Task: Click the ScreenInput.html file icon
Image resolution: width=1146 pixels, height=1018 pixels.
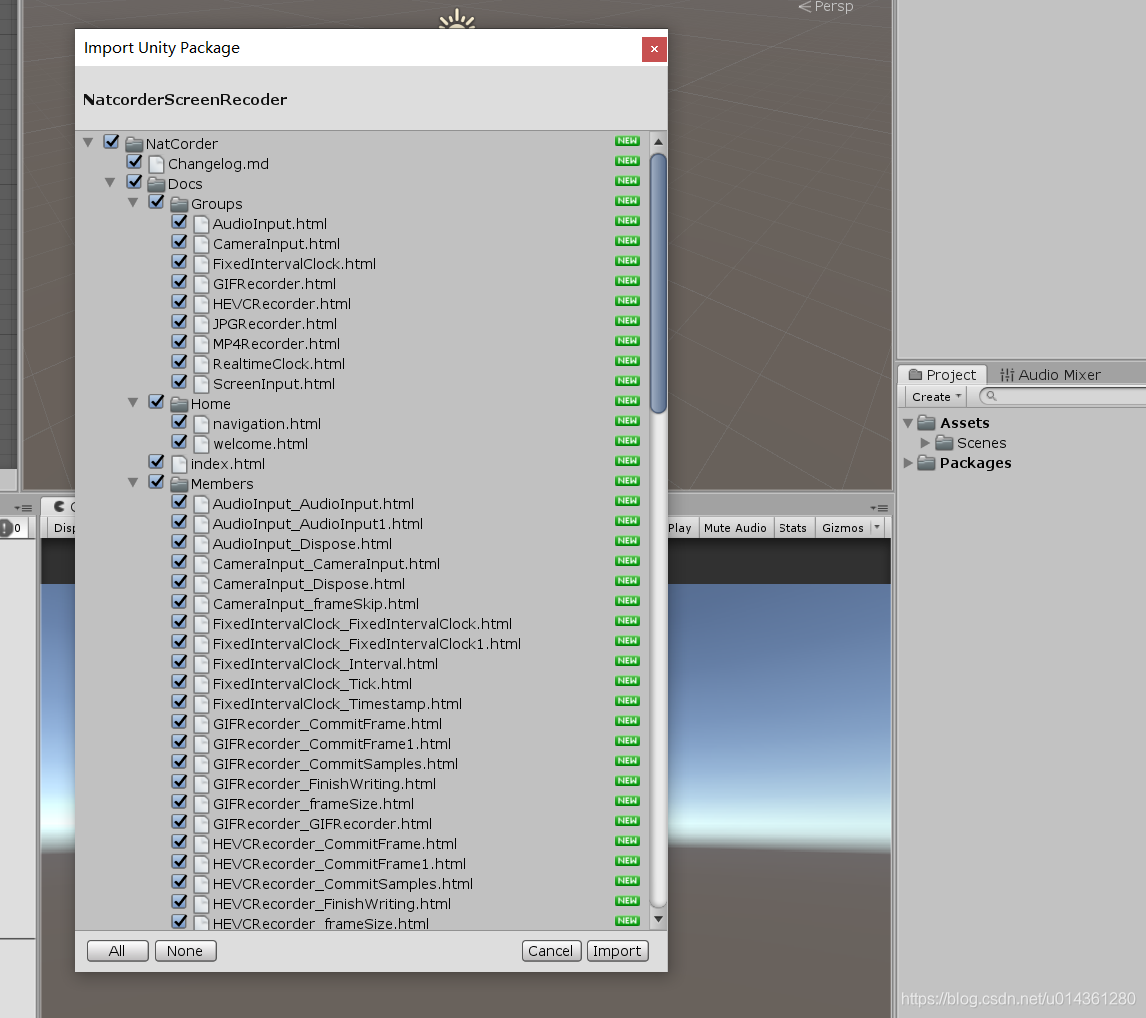Action: click(x=201, y=384)
